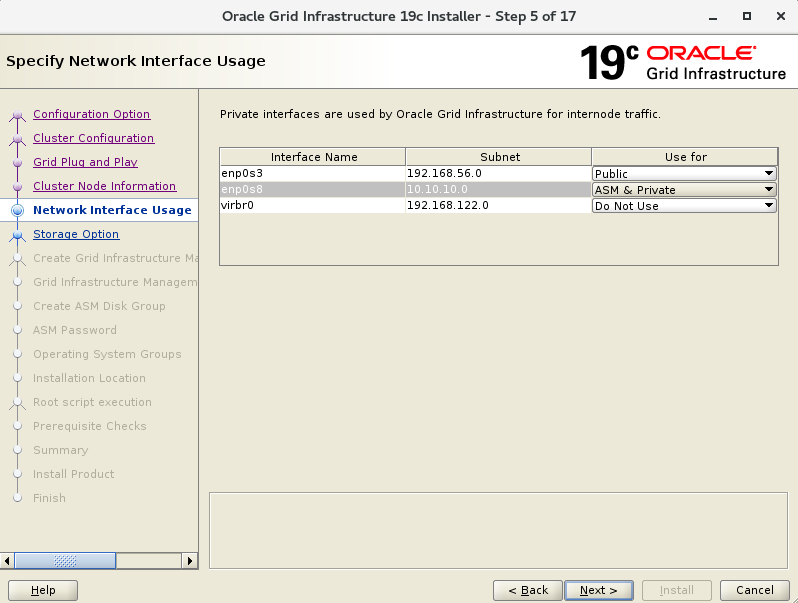Click the left arrow of horizontal scrollbar
Image resolution: width=798 pixels, height=603 pixels.
[8, 561]
